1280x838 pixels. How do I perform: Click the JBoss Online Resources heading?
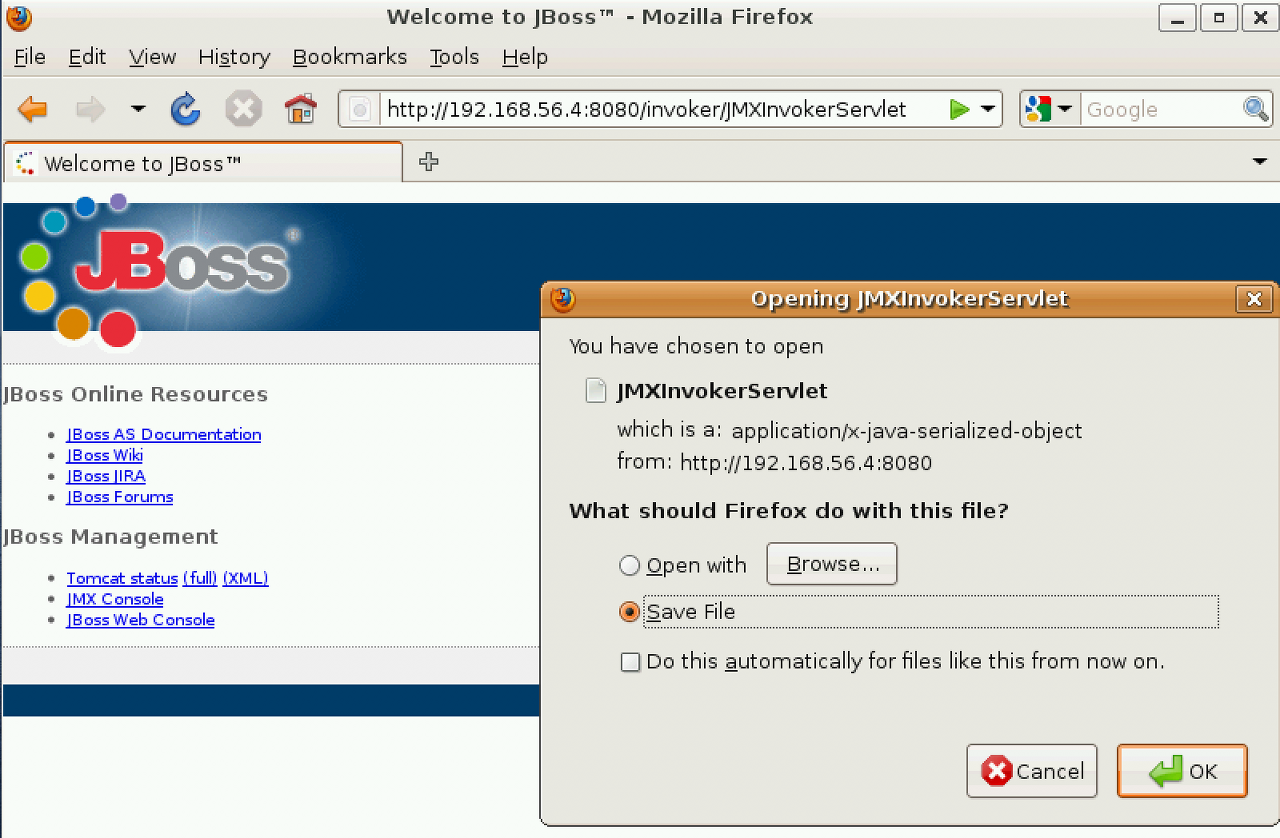(x=136, y=394)
